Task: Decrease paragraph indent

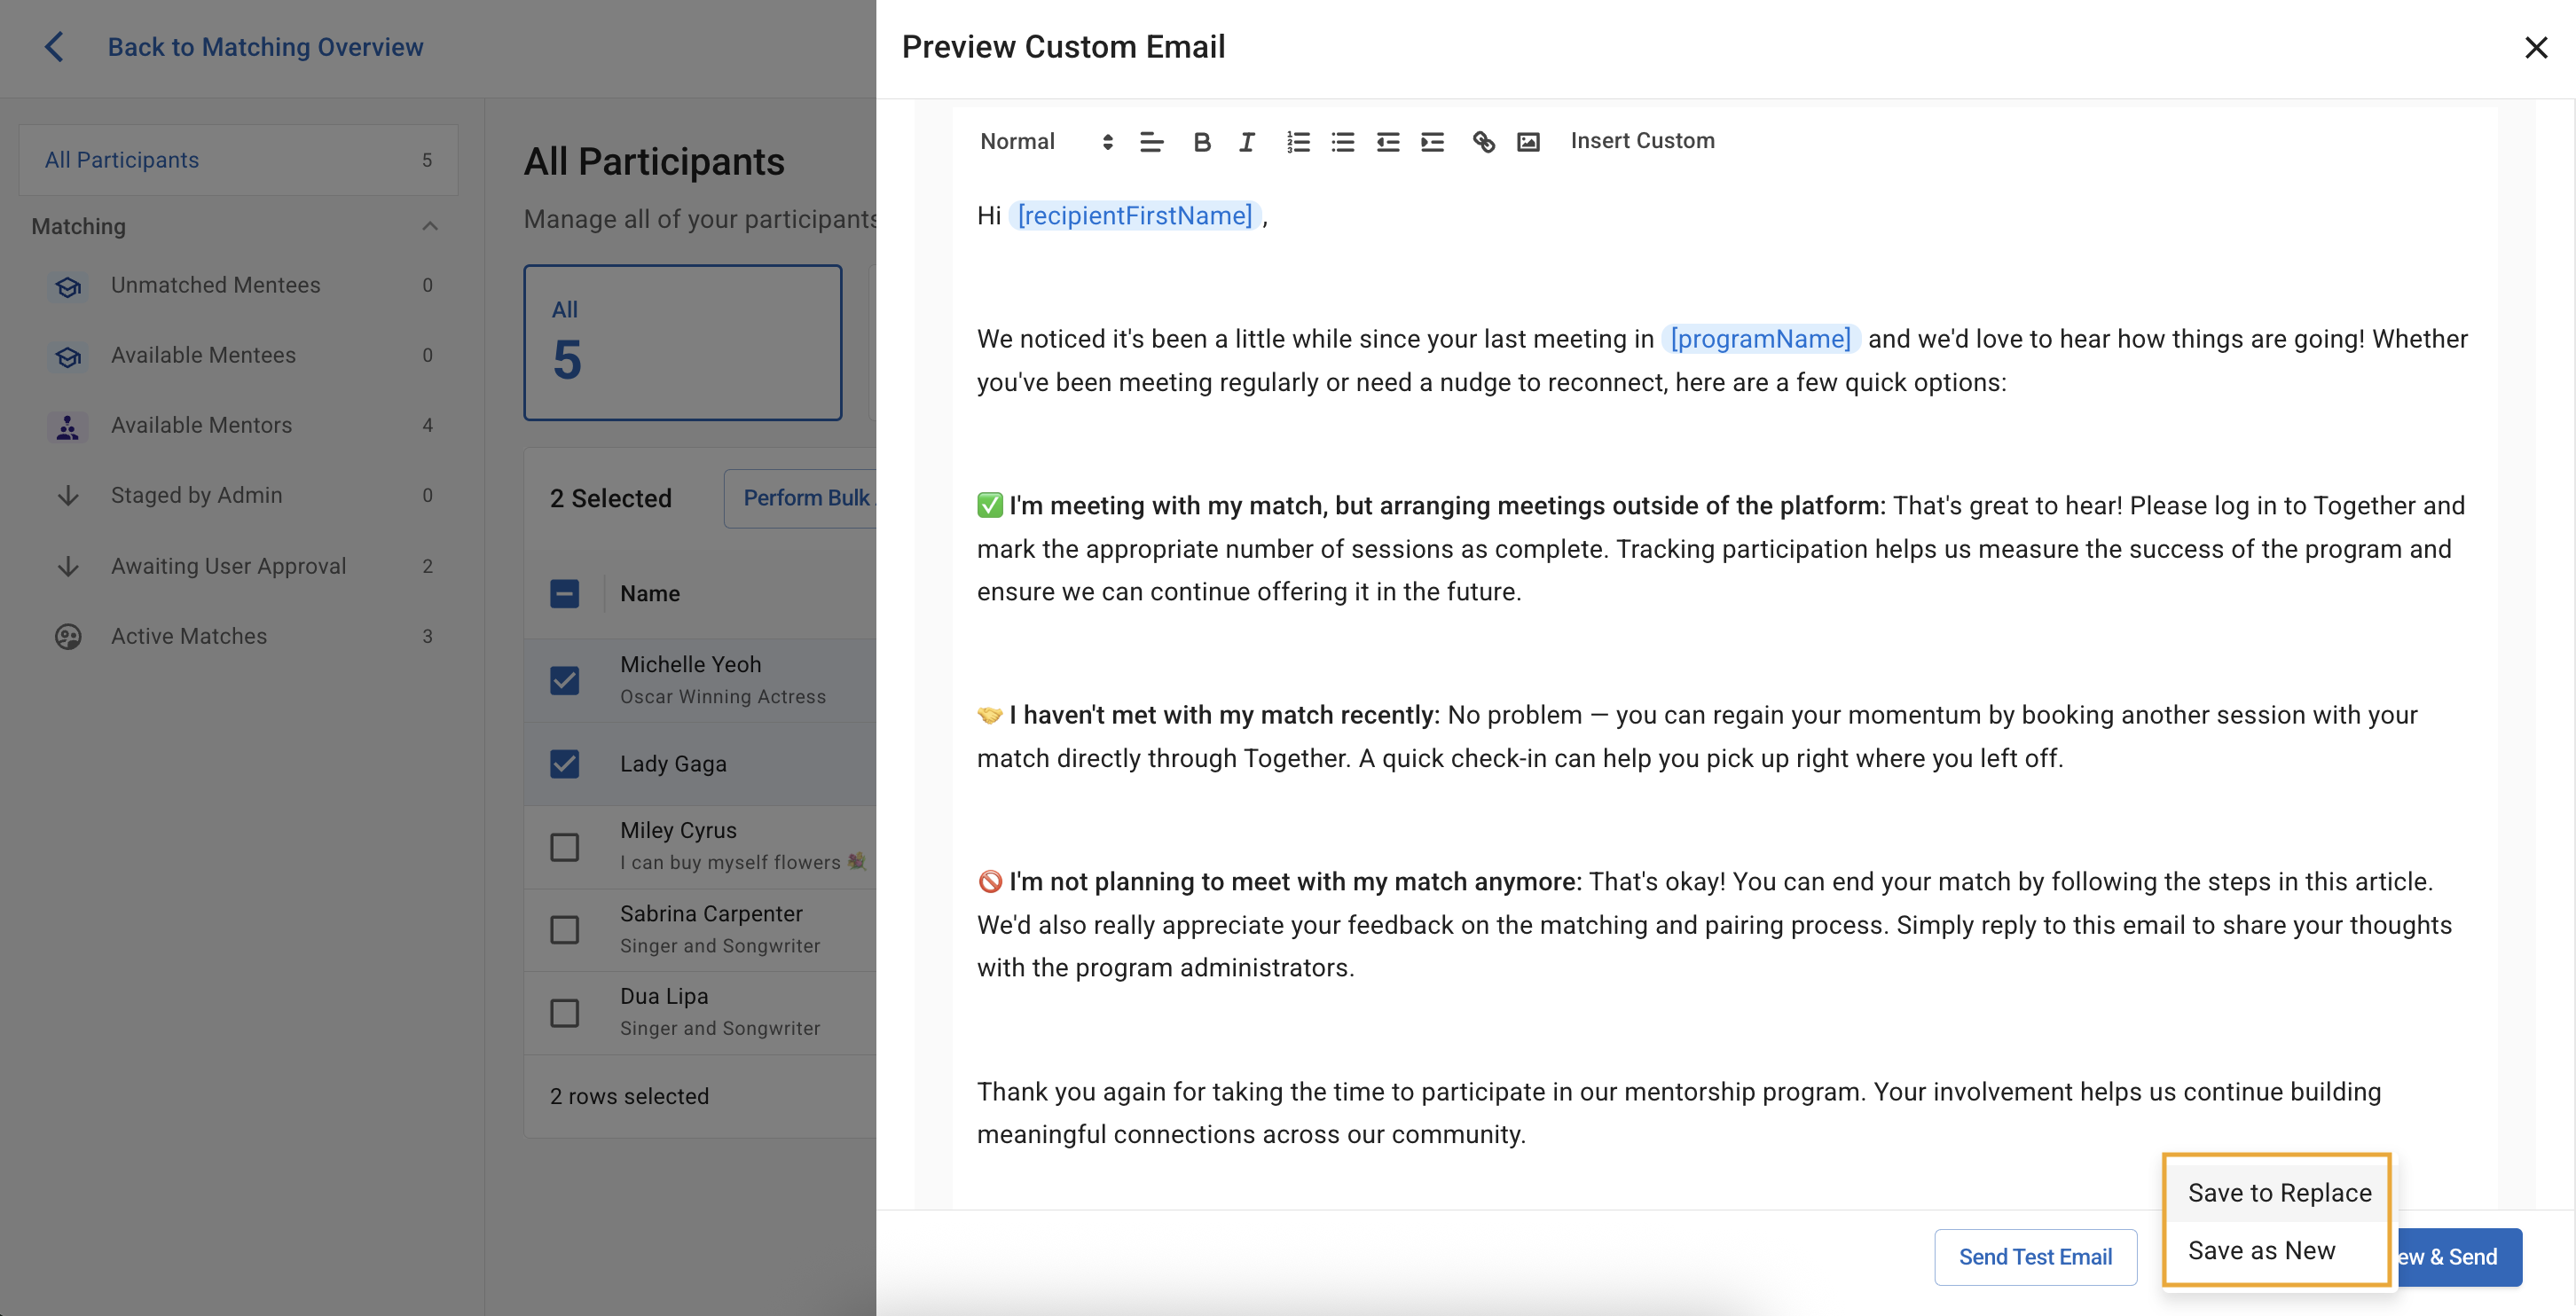Action: [1387, 142]
